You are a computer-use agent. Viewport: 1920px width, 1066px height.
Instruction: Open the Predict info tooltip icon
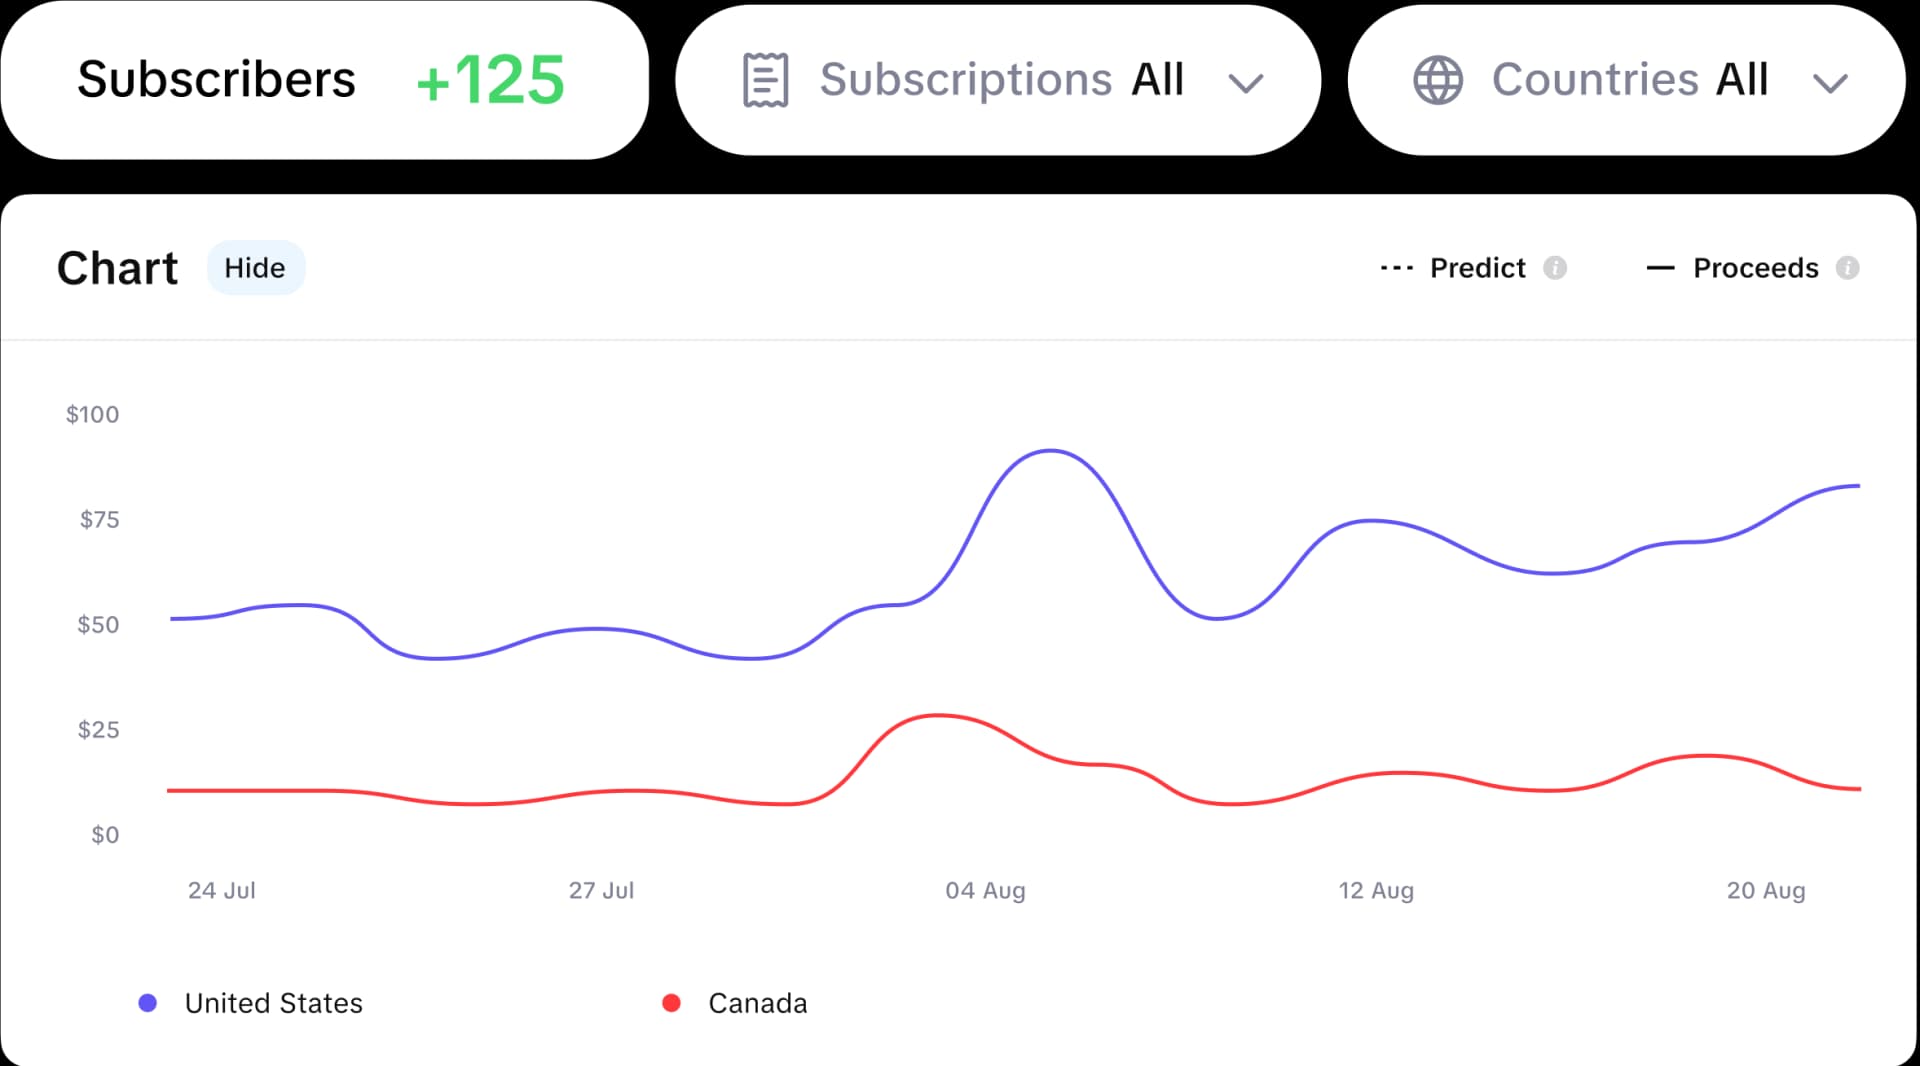(x=1554, y=268)
